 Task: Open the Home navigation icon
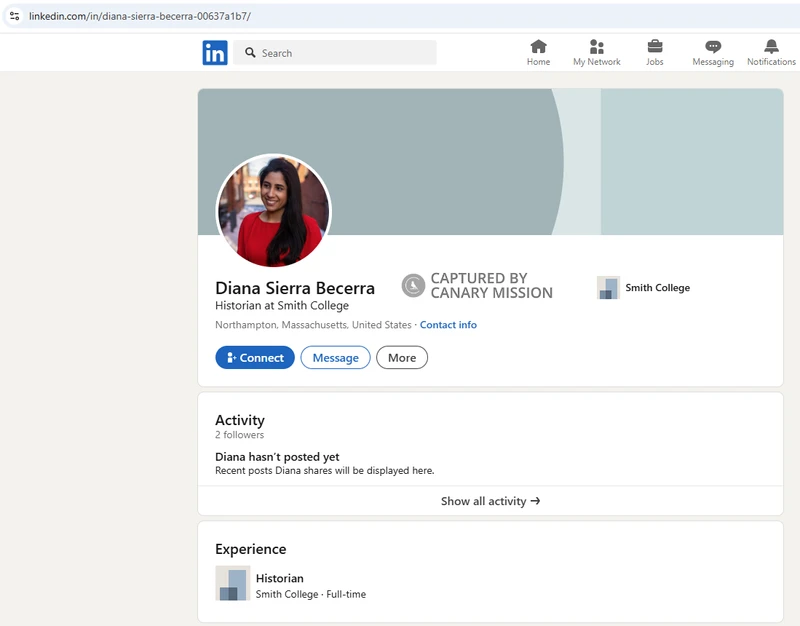pos(538,47)
